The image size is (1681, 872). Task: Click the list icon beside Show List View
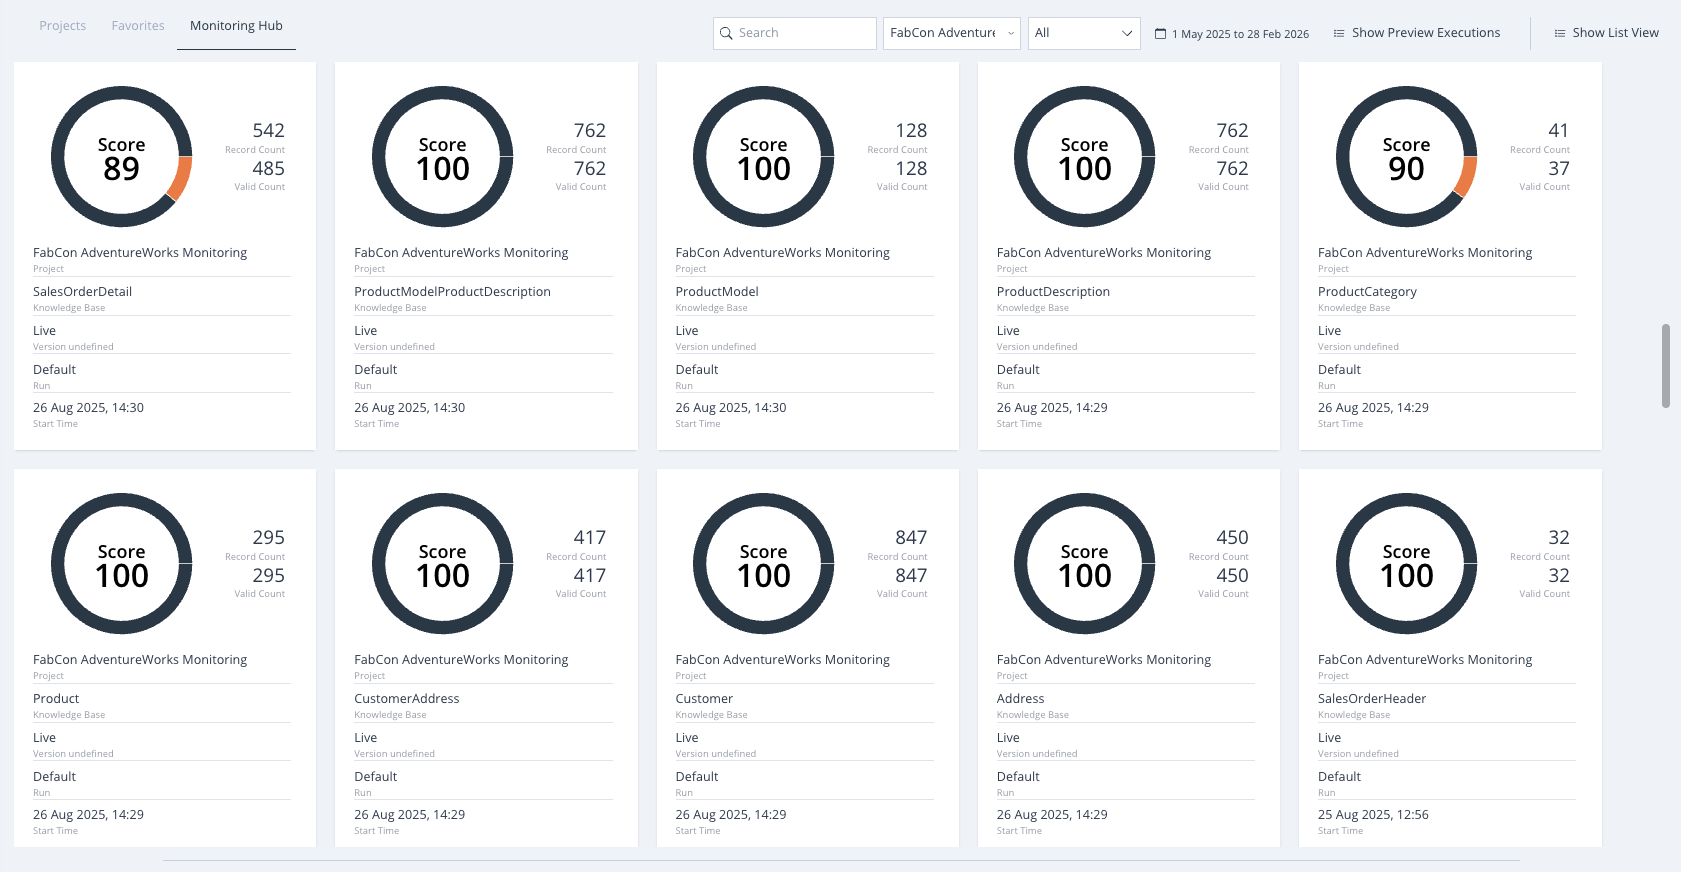point(1559,34)
